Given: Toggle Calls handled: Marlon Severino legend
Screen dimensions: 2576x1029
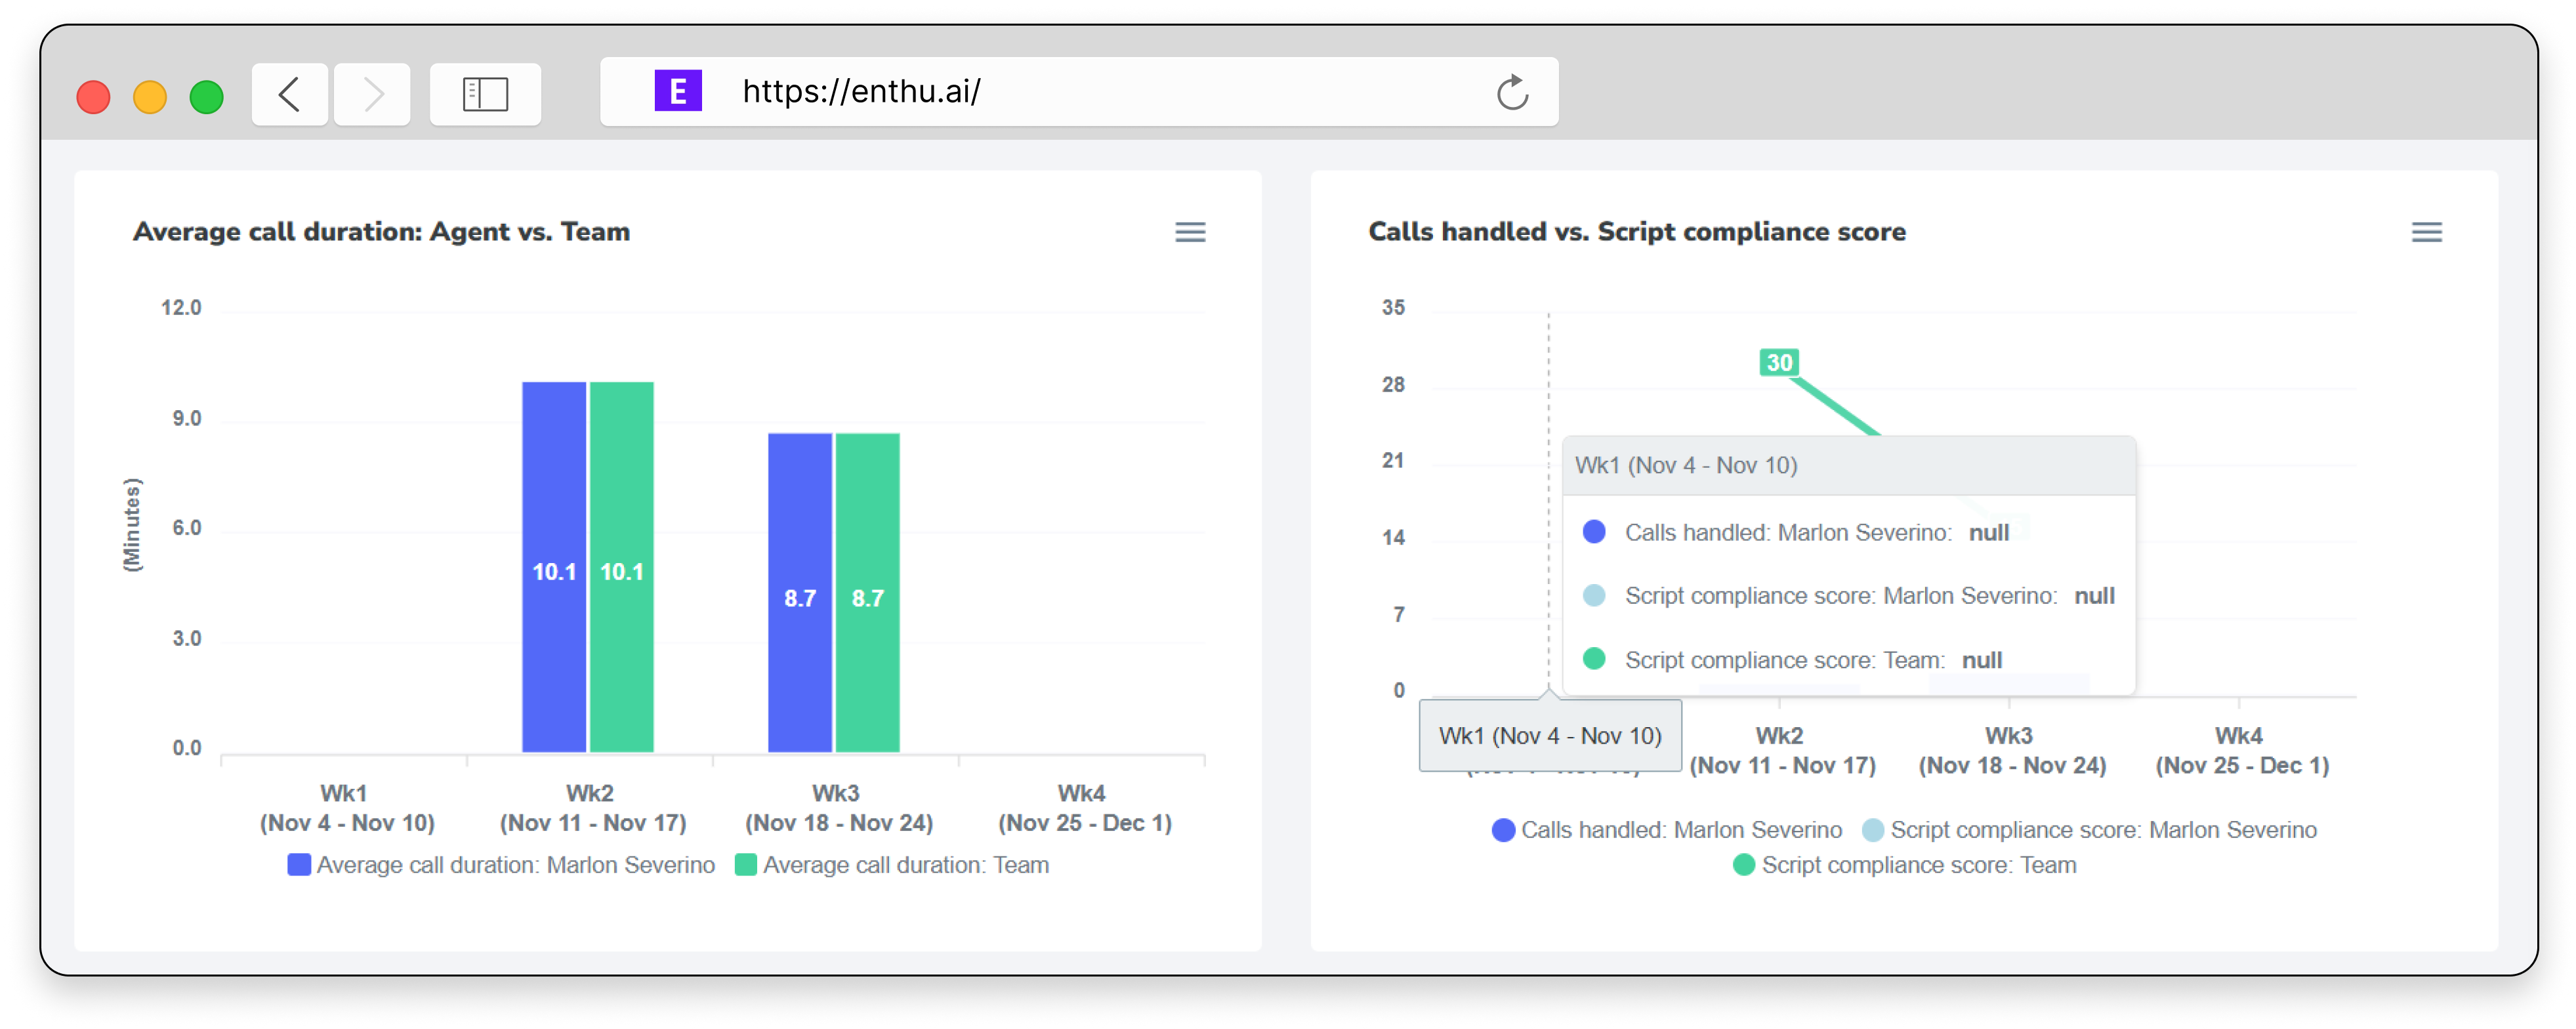Looking at the screenshot, I should (1666, 829).
